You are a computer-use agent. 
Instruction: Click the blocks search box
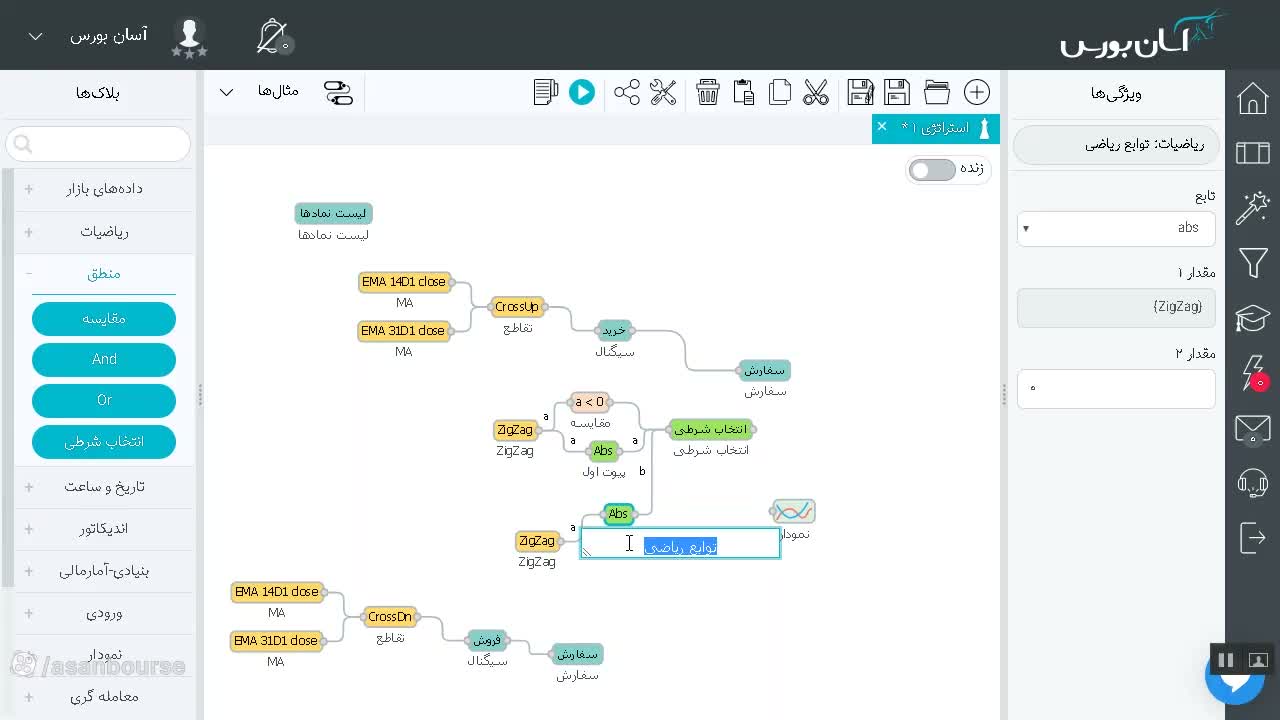[98, 145]
